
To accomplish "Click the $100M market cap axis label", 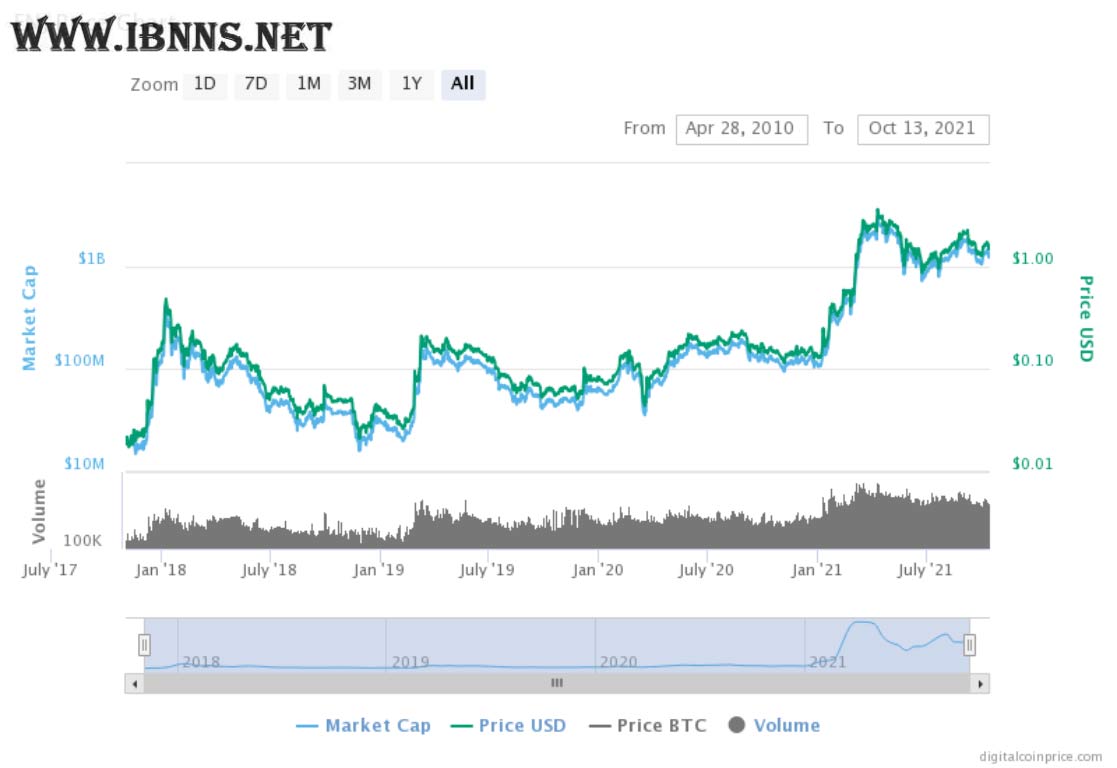I will pyautogui.click(x=80, y=360).
